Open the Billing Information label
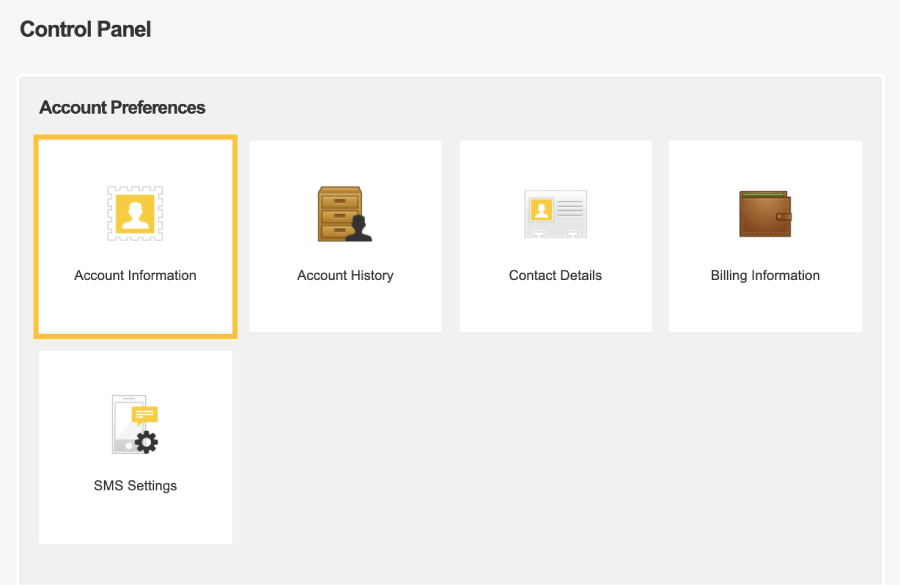 click(765, 276)
